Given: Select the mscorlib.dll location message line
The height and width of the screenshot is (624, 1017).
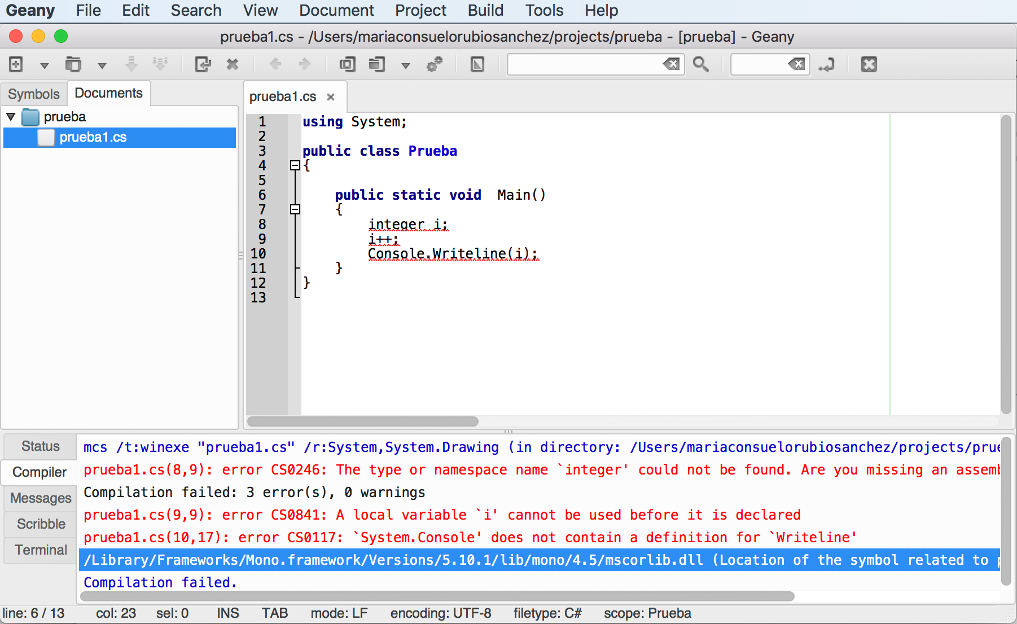Looking at the screenshot, I should click(540, 560).
